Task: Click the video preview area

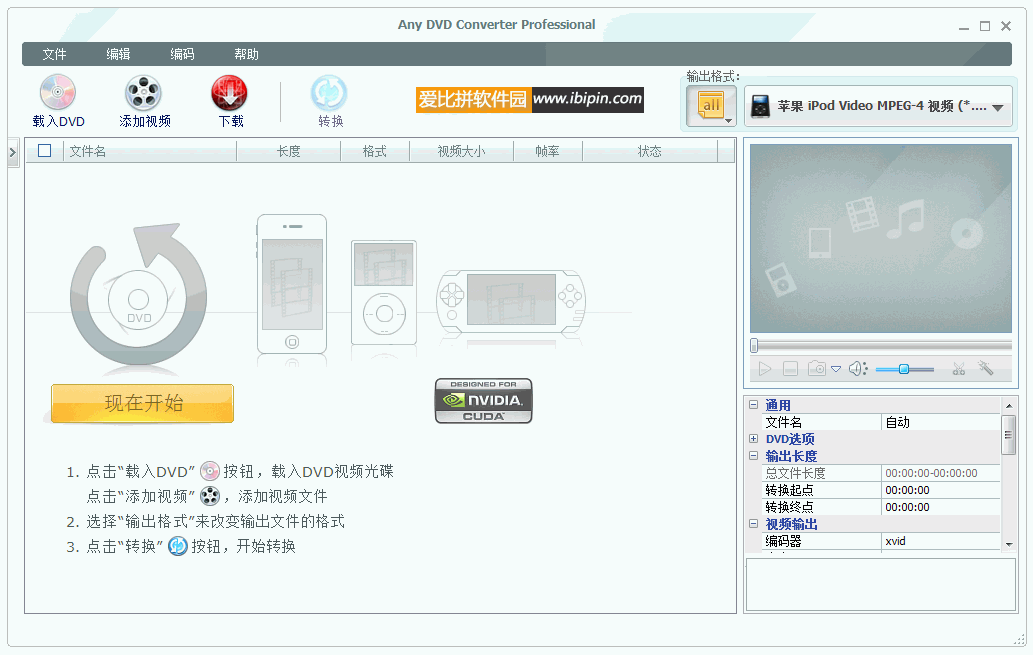Action: click(x=881, y=239)
